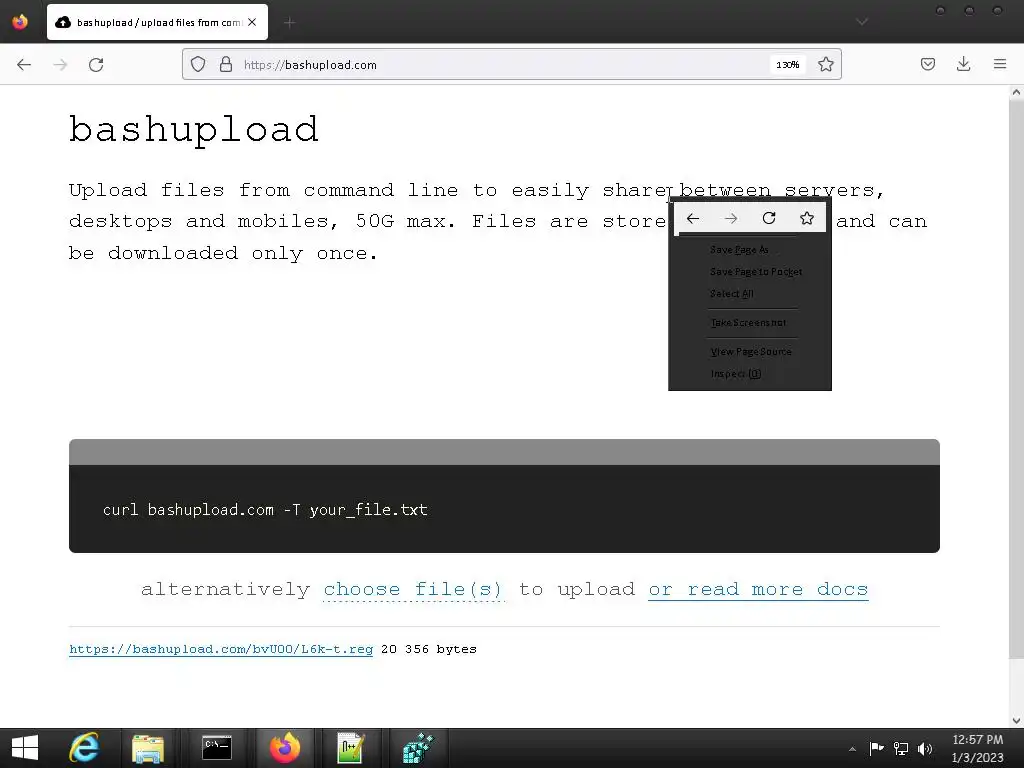Open the Downloads panel
This screenshot has height=768, width=1024.
963,64
